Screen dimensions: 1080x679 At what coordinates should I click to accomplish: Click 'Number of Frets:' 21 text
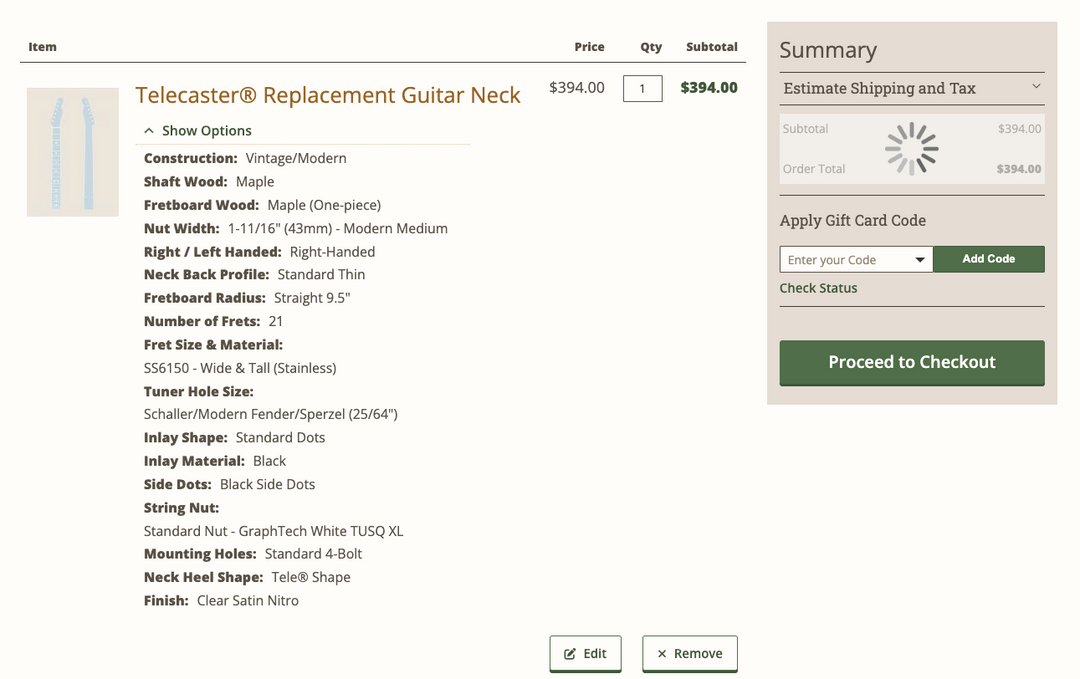[276, 322]
